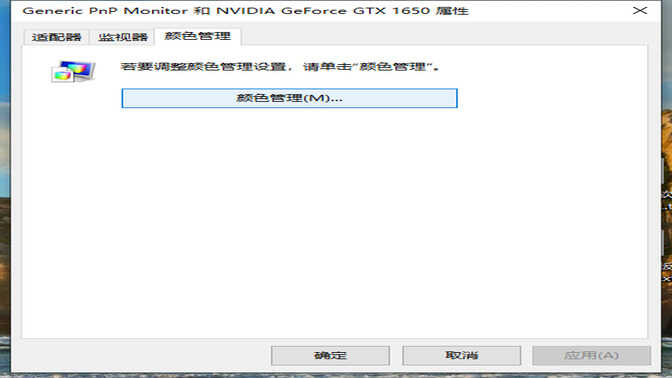
Task: Open 颜色管理(M)... button
Action: 289,98
